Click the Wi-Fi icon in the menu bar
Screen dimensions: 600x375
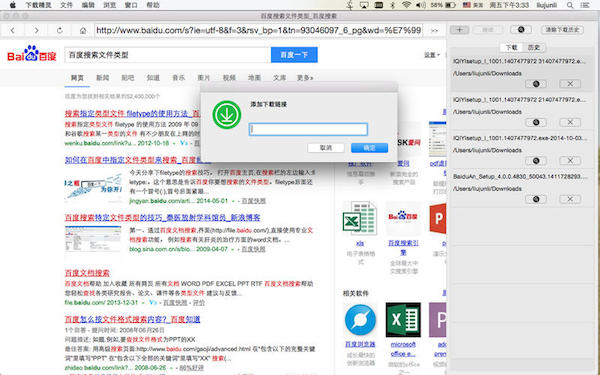click(x=406, y=5)
